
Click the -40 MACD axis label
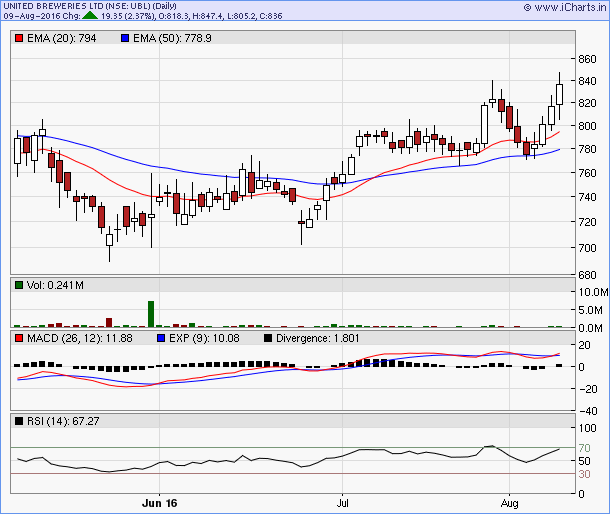(589, 411)
